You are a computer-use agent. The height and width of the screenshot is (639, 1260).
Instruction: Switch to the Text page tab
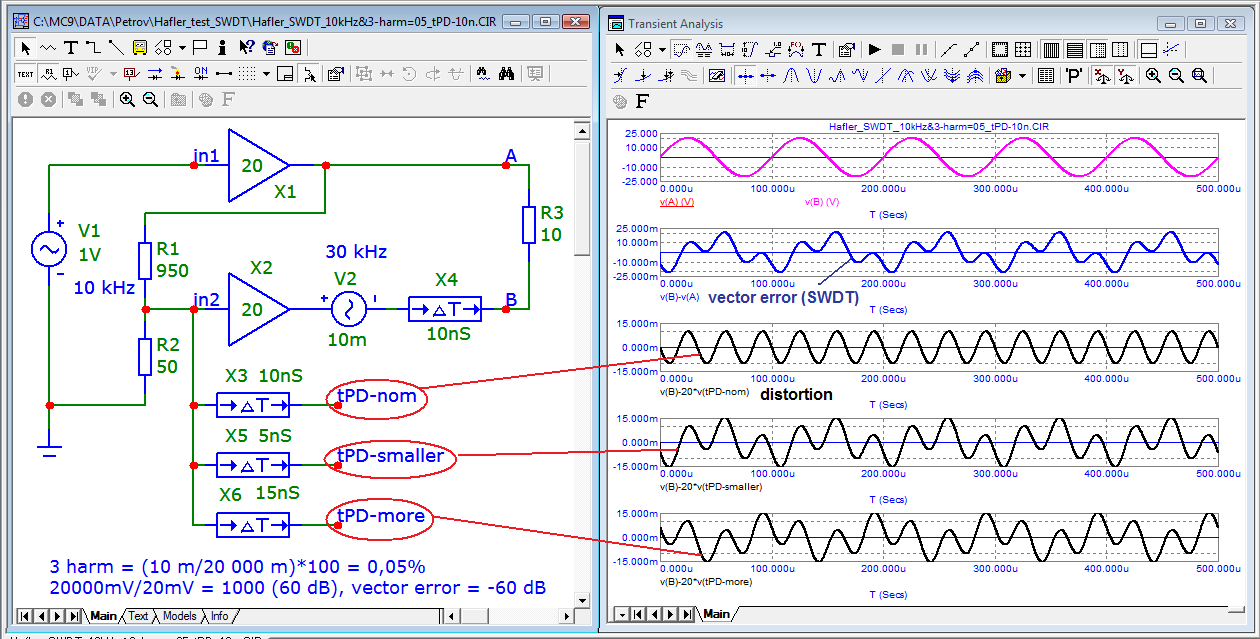tap(138, 616)
